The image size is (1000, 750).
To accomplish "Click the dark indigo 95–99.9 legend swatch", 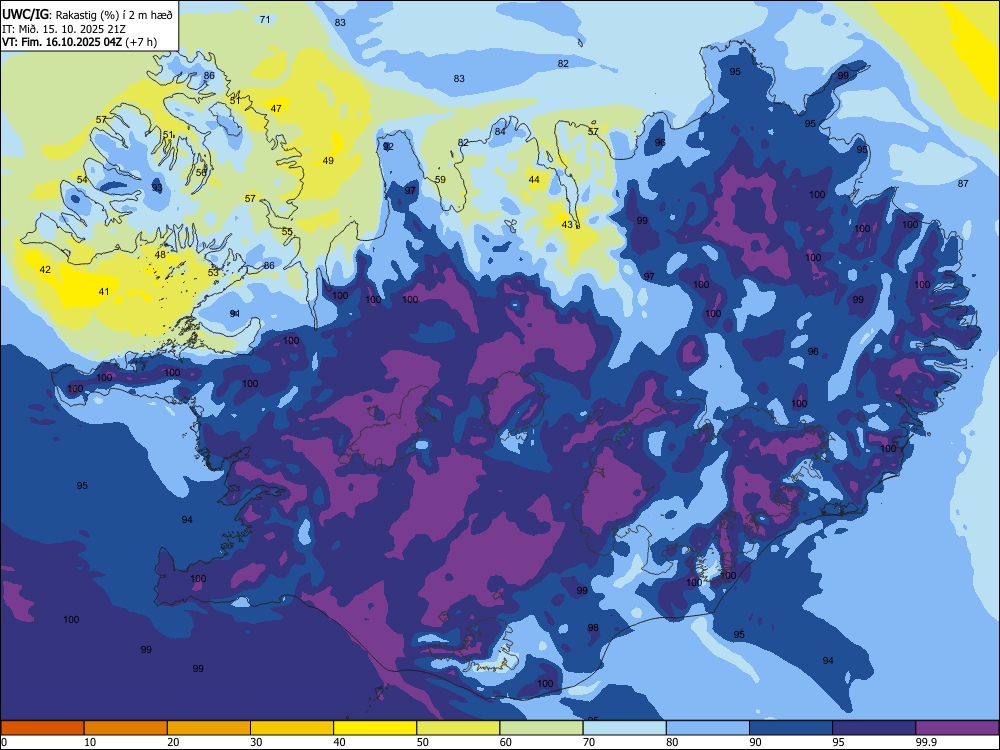I will [x=874, y=728].
